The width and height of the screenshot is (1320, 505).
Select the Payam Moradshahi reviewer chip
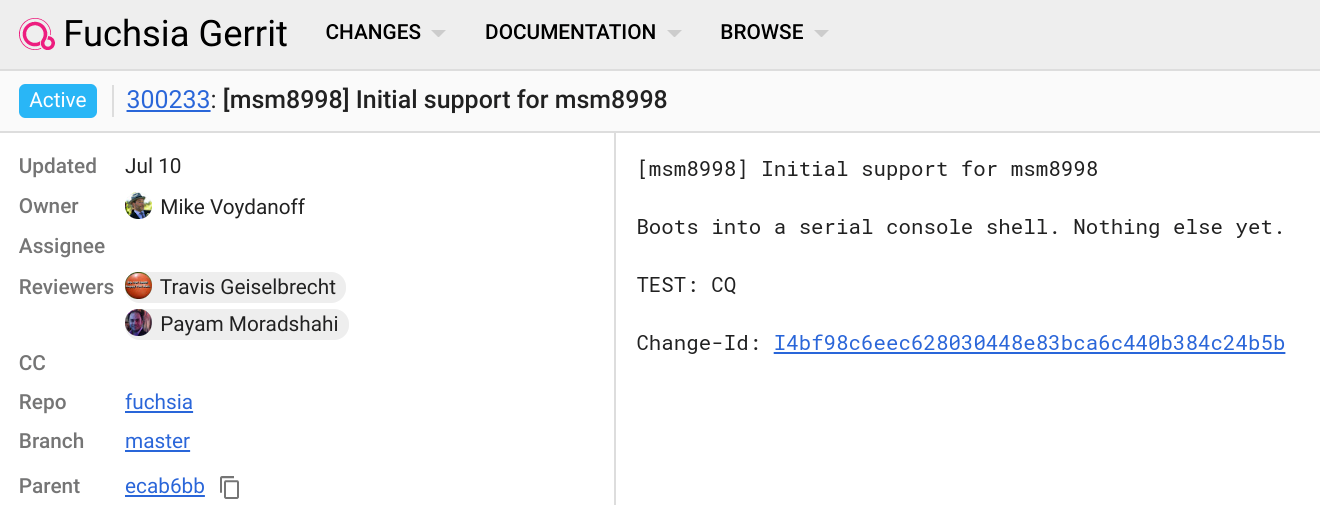coord(248,324)
